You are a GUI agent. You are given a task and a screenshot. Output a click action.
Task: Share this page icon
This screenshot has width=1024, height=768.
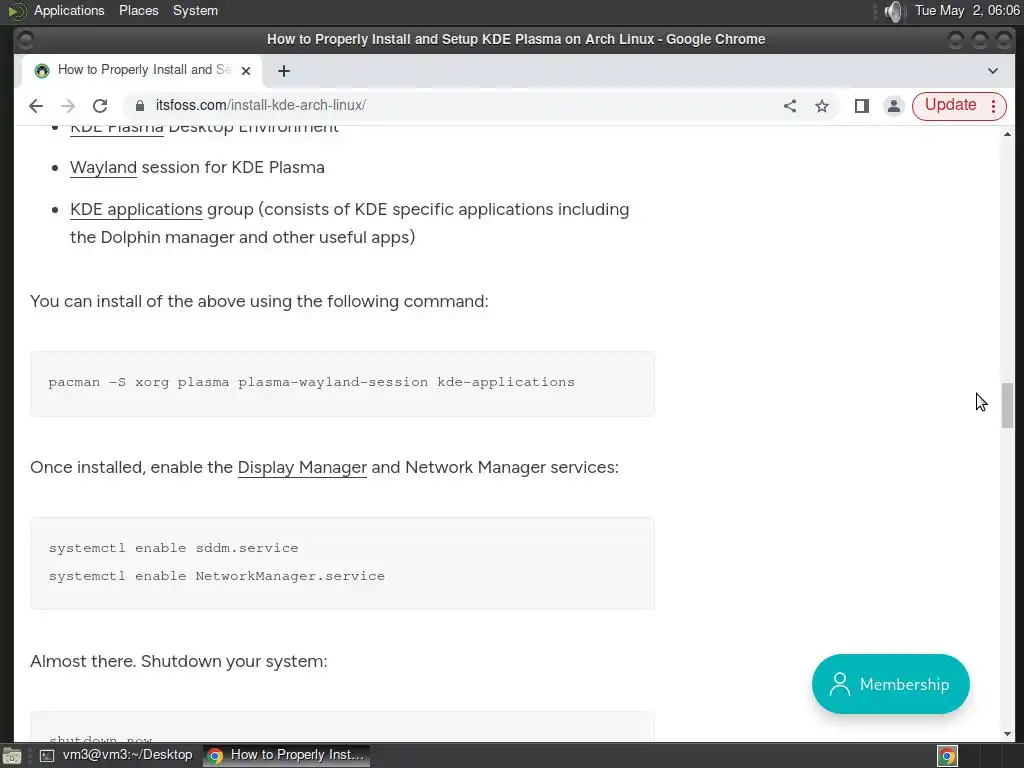pyautogui.click(x=790, y=106)
